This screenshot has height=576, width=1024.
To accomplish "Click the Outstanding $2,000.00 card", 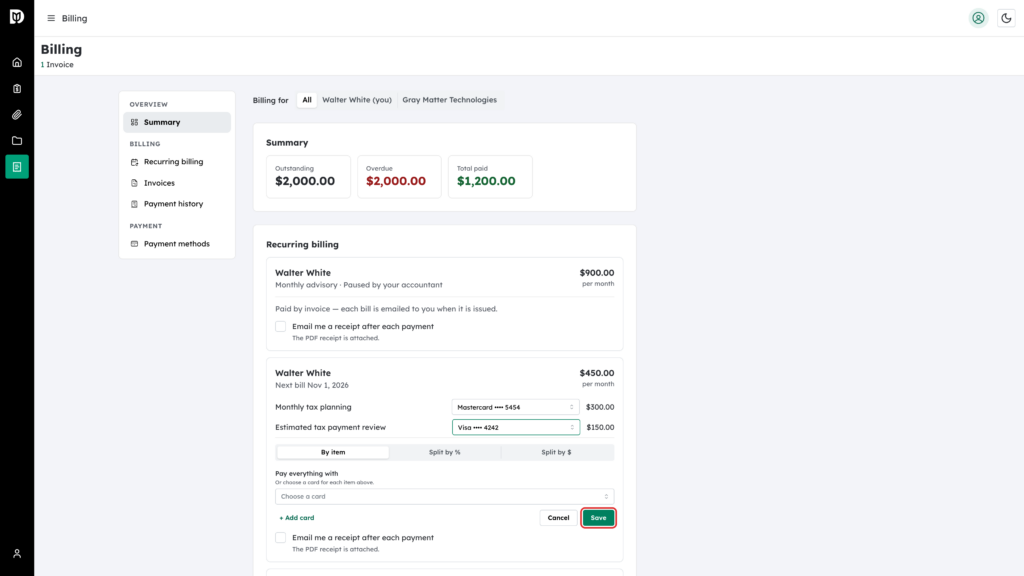I will (x=308, y=176).
